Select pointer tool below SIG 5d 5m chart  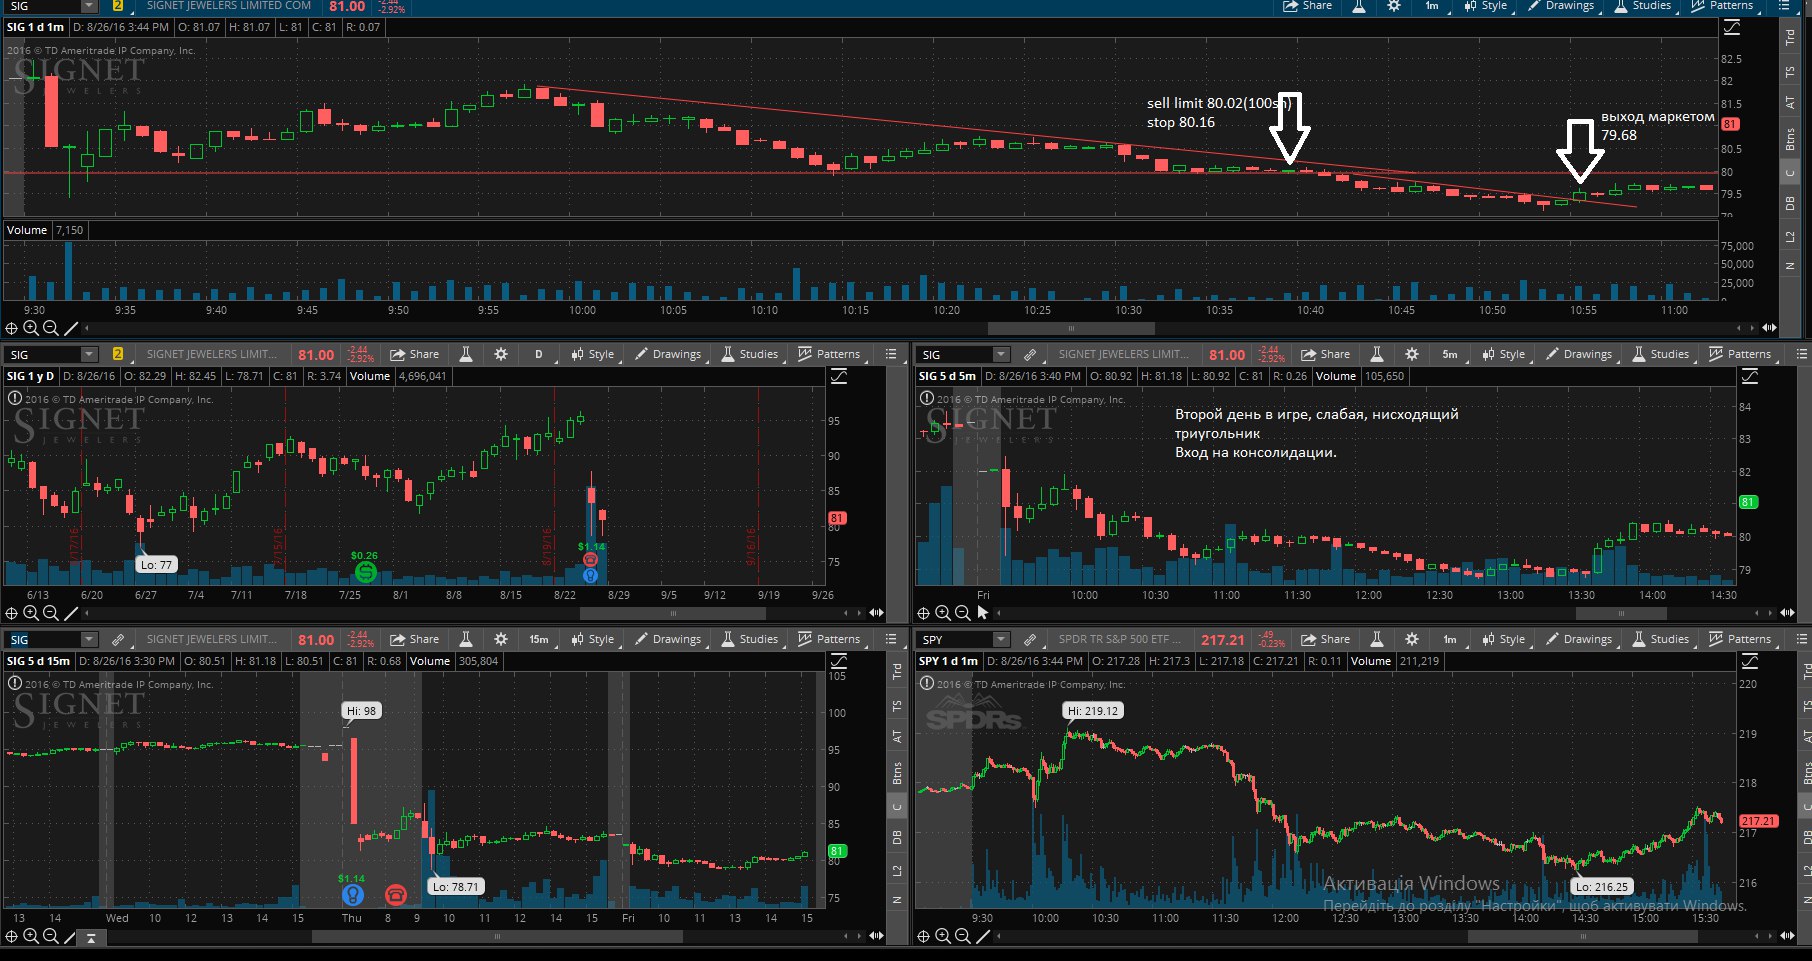983,613
